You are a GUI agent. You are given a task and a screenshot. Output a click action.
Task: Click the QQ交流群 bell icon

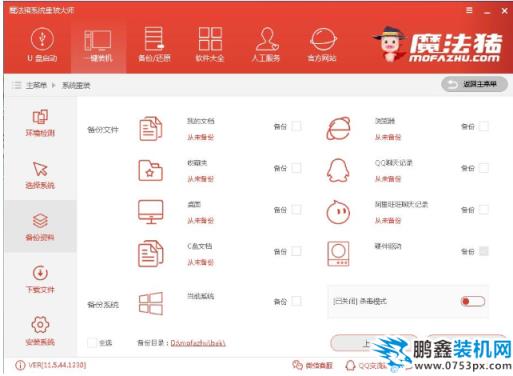tap(350, 365)
